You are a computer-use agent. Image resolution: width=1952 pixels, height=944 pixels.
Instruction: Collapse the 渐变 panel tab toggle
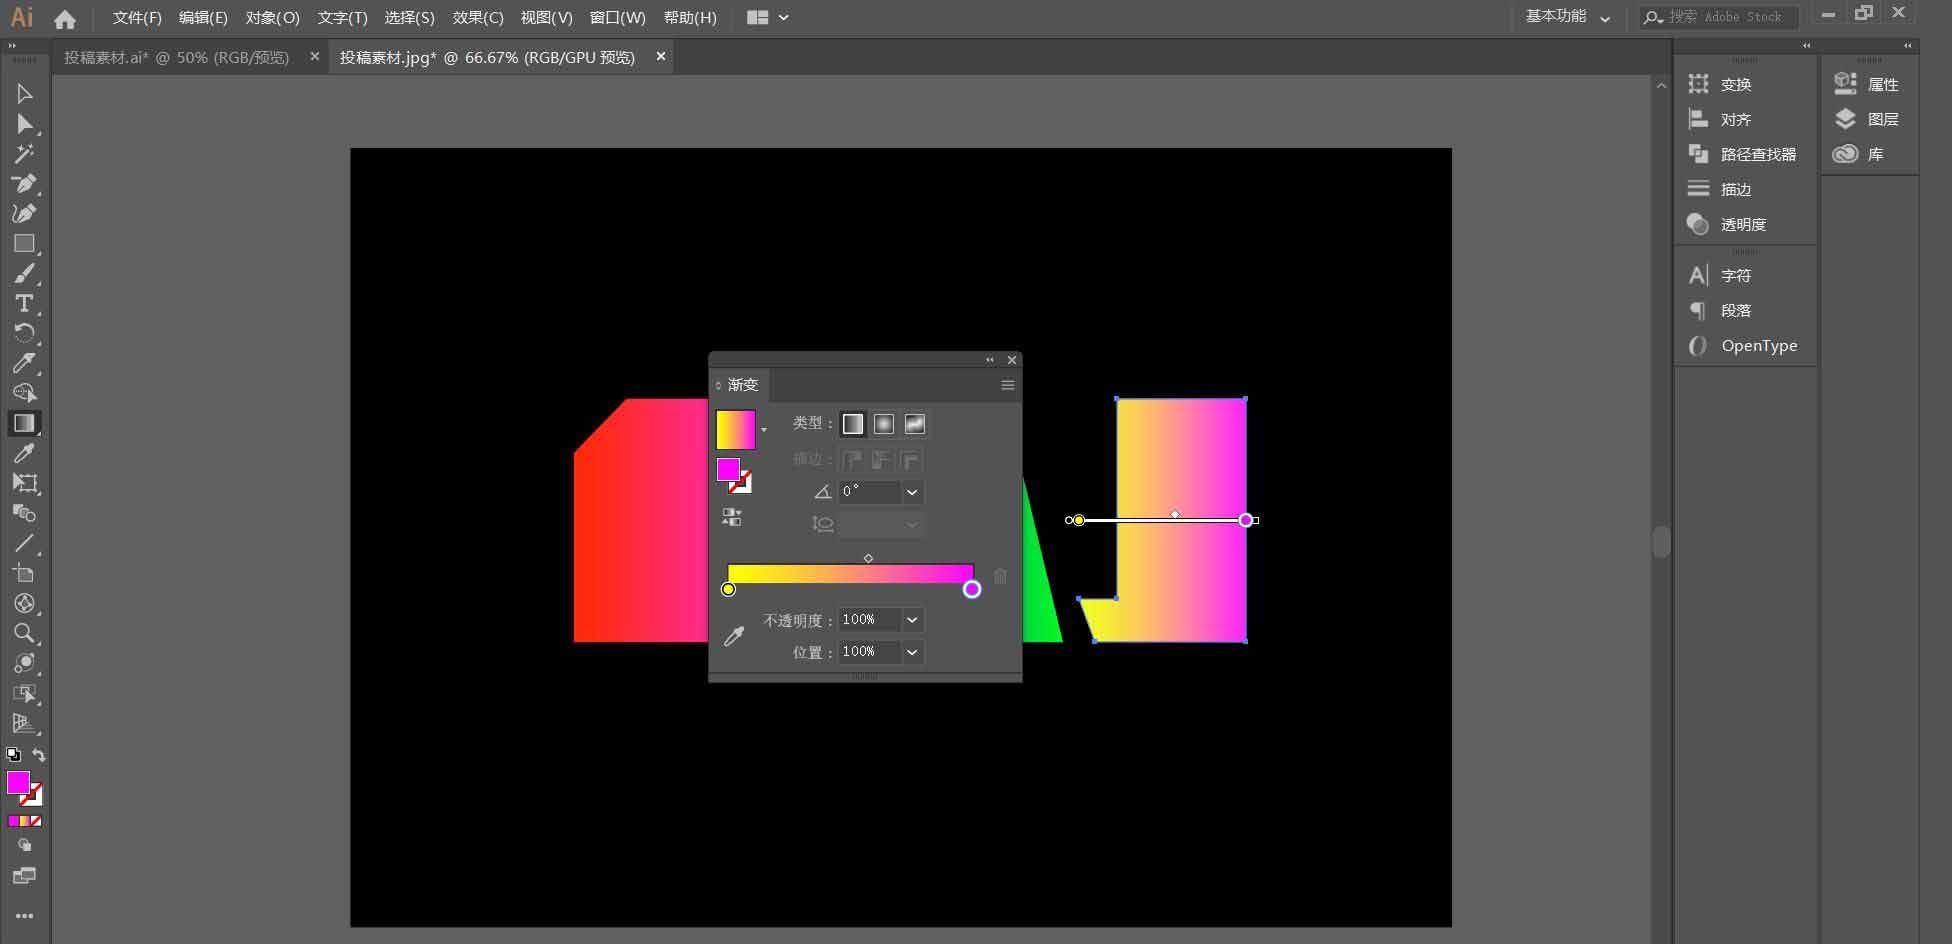click(718, 385)
